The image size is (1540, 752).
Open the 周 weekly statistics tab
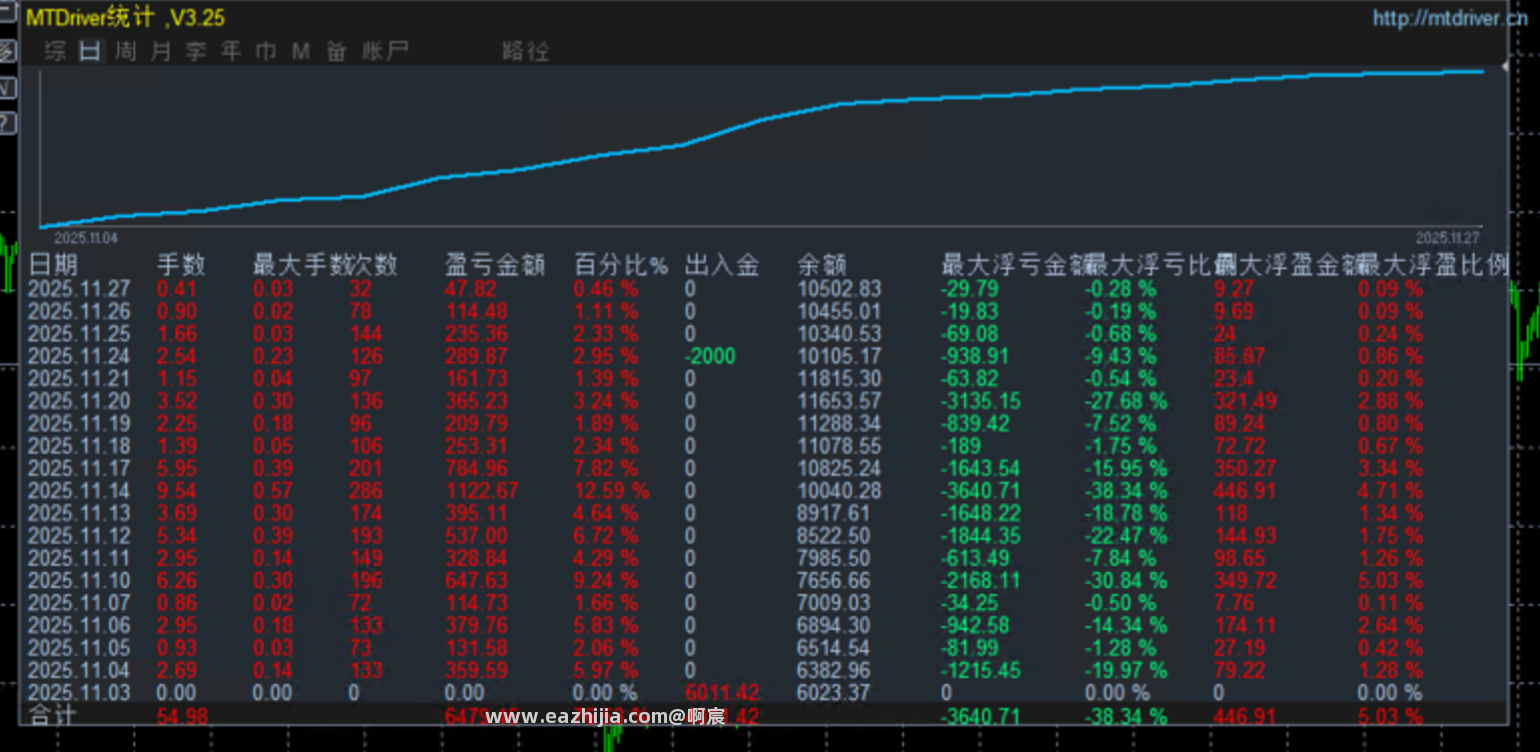[x=125, y=51]
